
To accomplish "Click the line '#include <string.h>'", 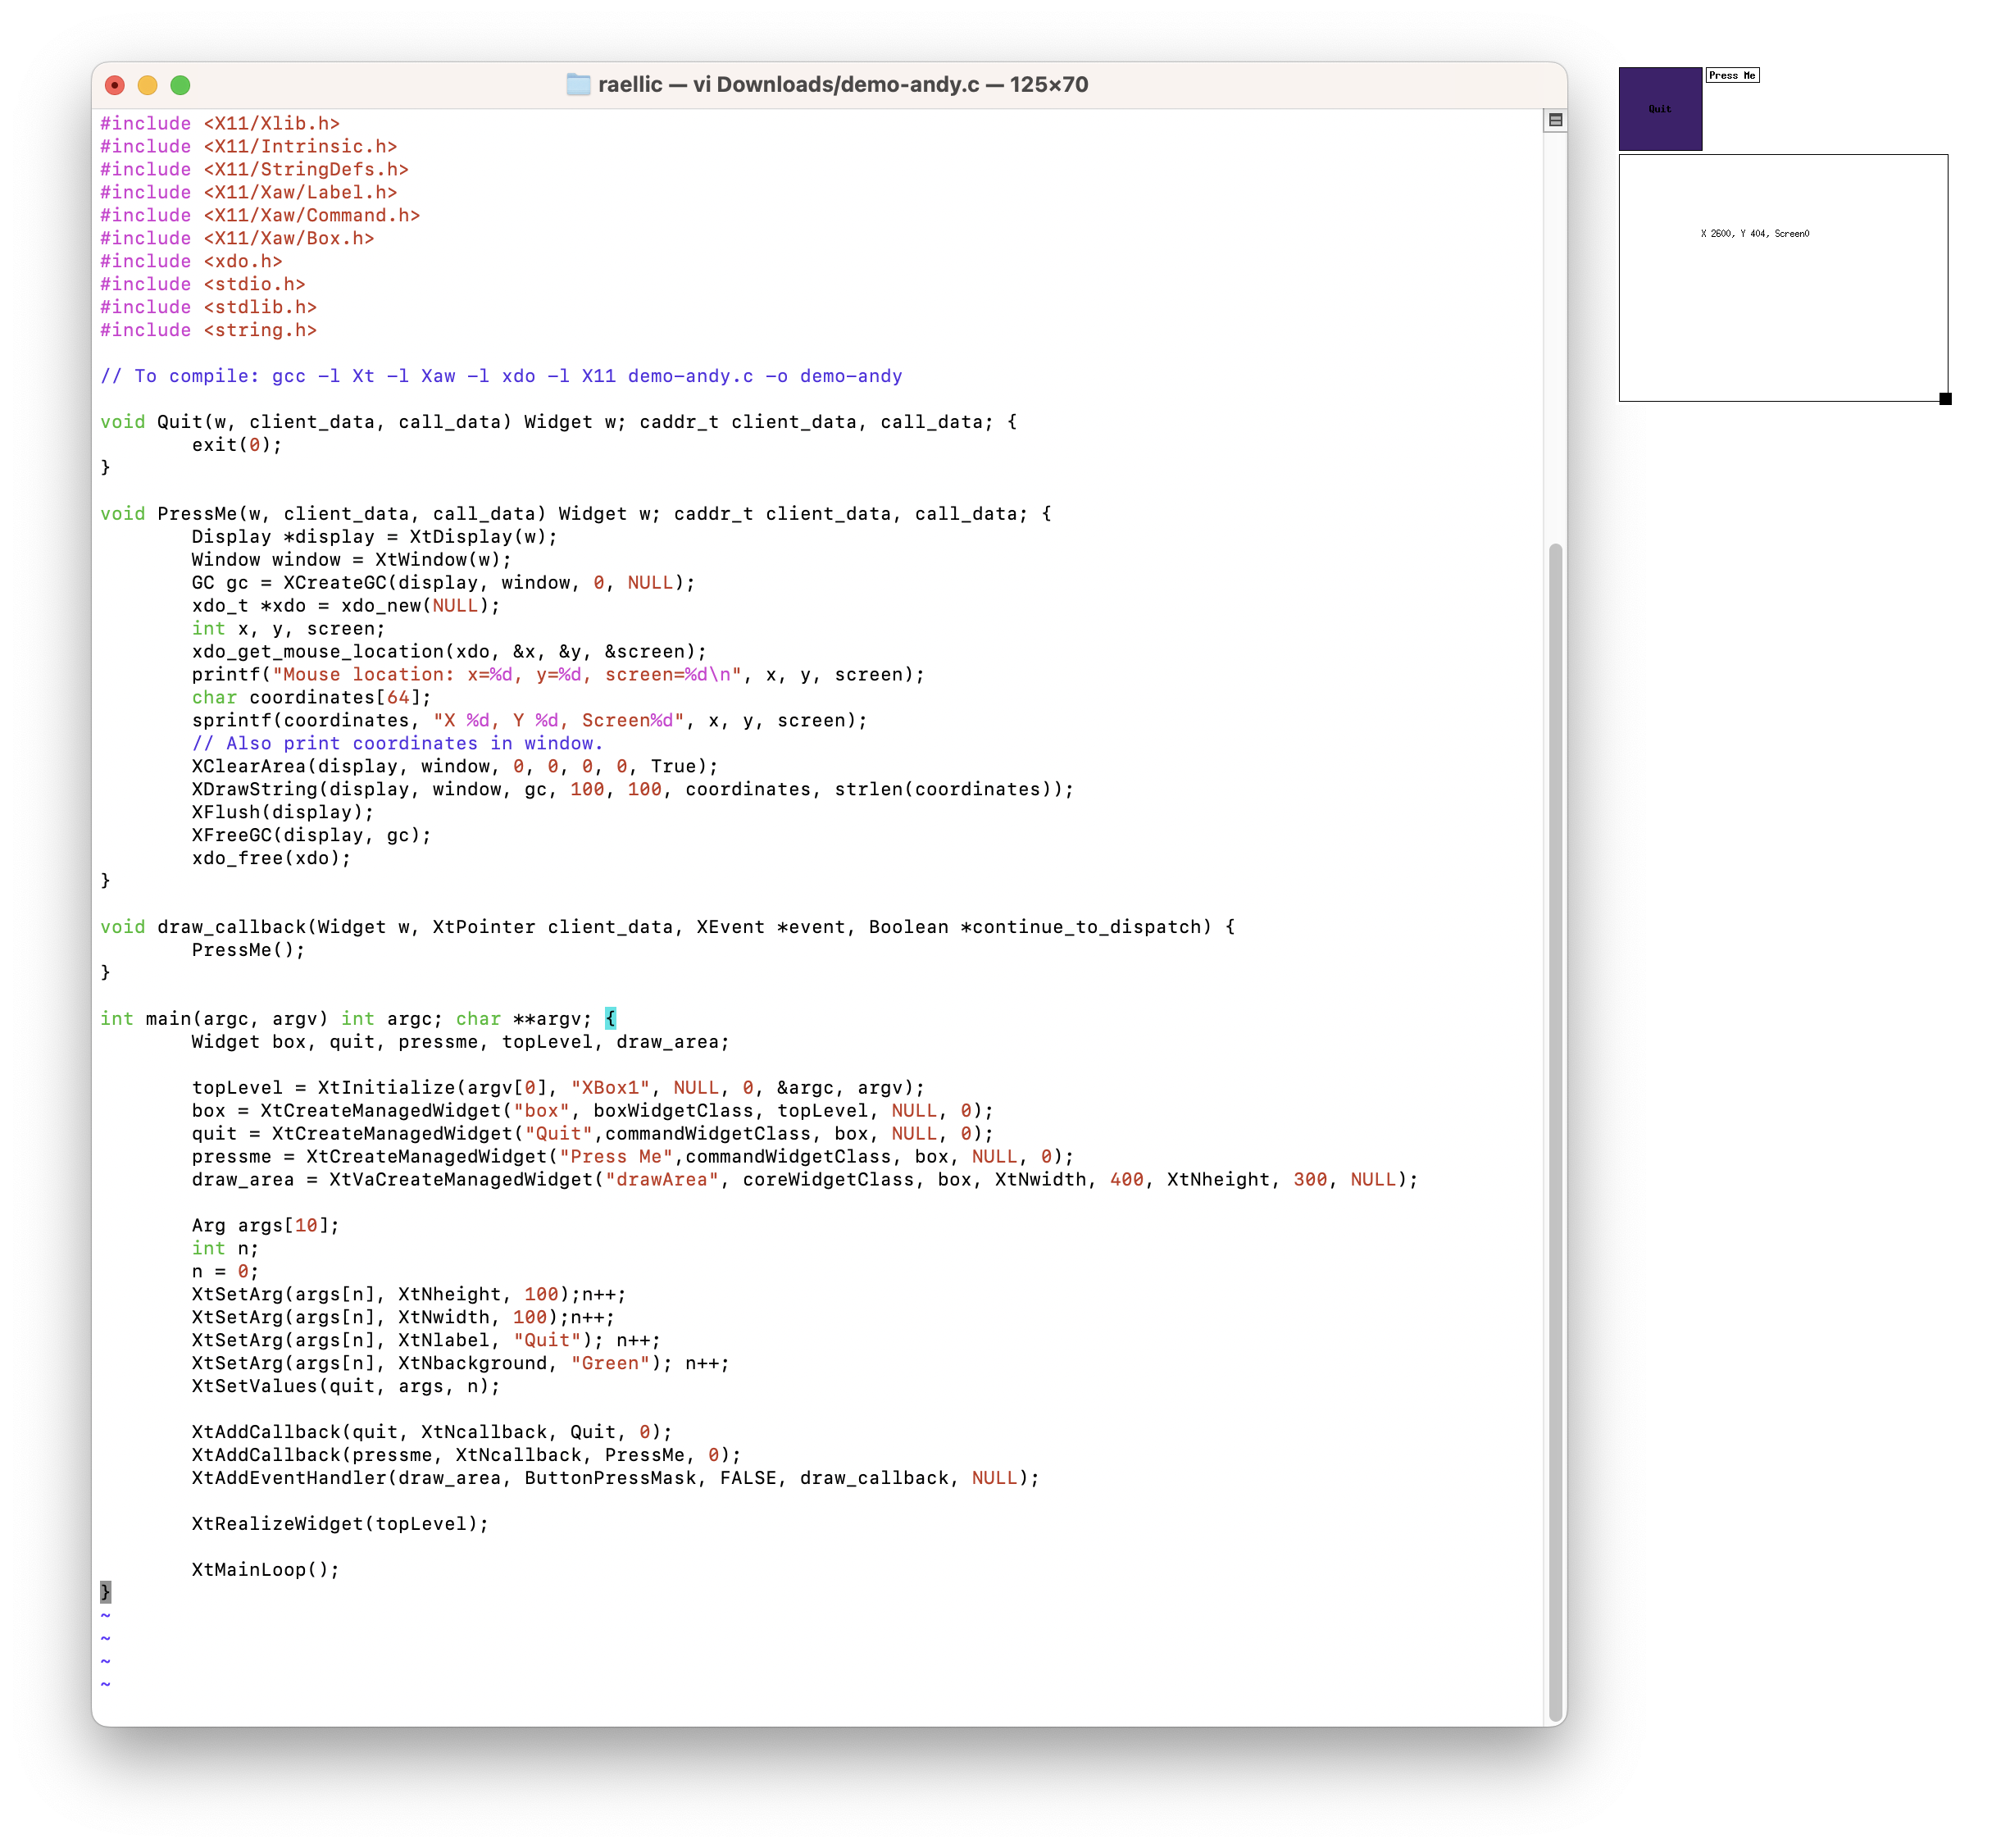I will click(209, 330).
